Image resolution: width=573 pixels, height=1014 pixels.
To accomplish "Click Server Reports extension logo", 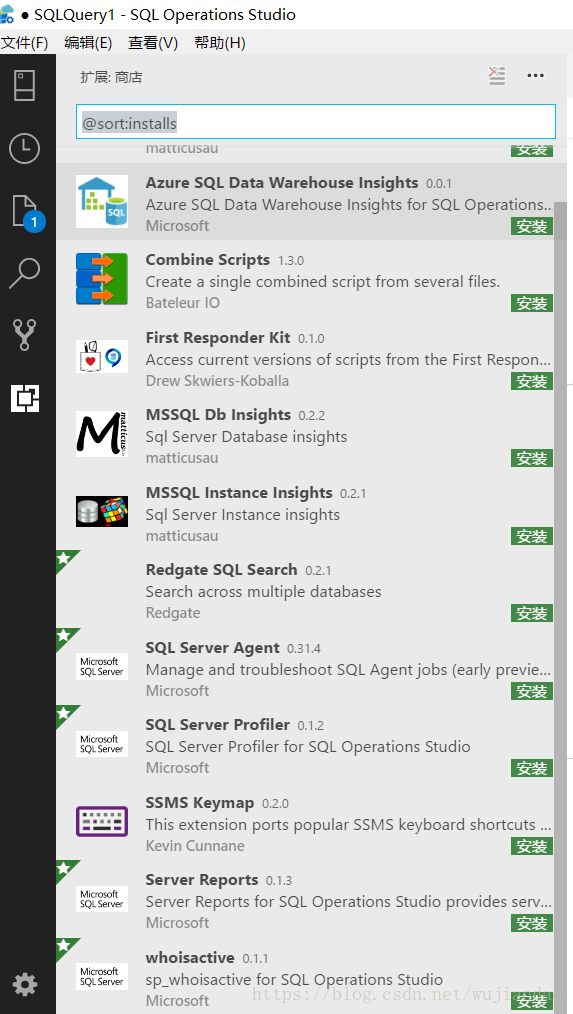I will click(x=102, y=899).
